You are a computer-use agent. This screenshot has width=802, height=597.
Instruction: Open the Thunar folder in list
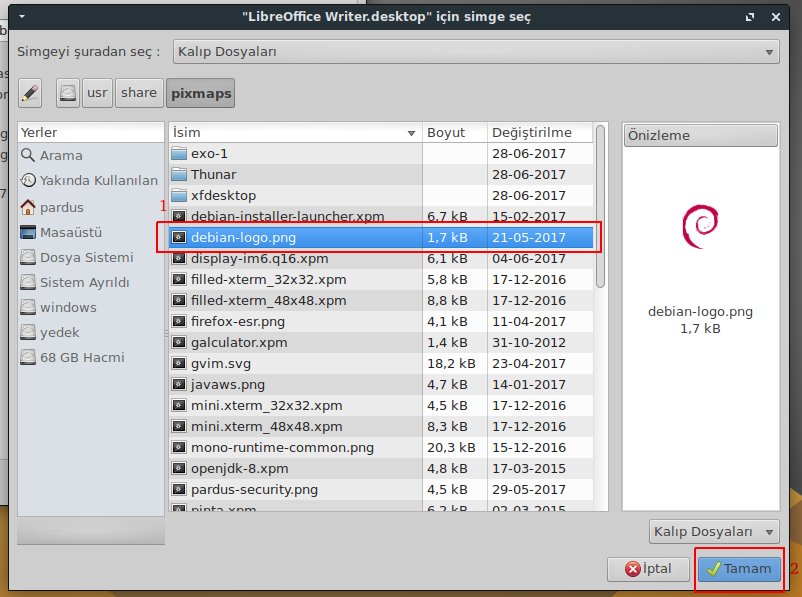[x=213, y=175]
